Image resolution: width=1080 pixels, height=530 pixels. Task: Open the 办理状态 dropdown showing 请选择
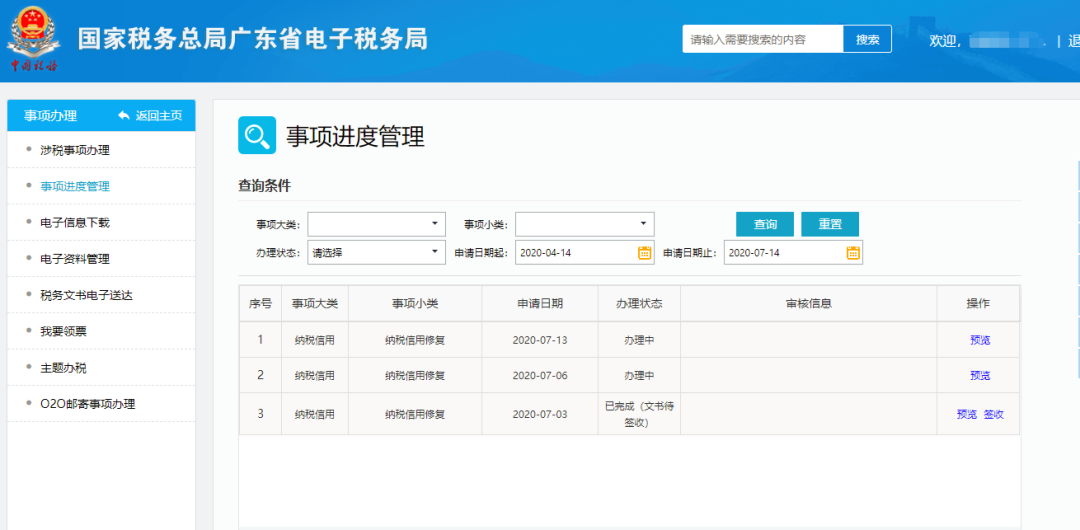coord(377,252)
